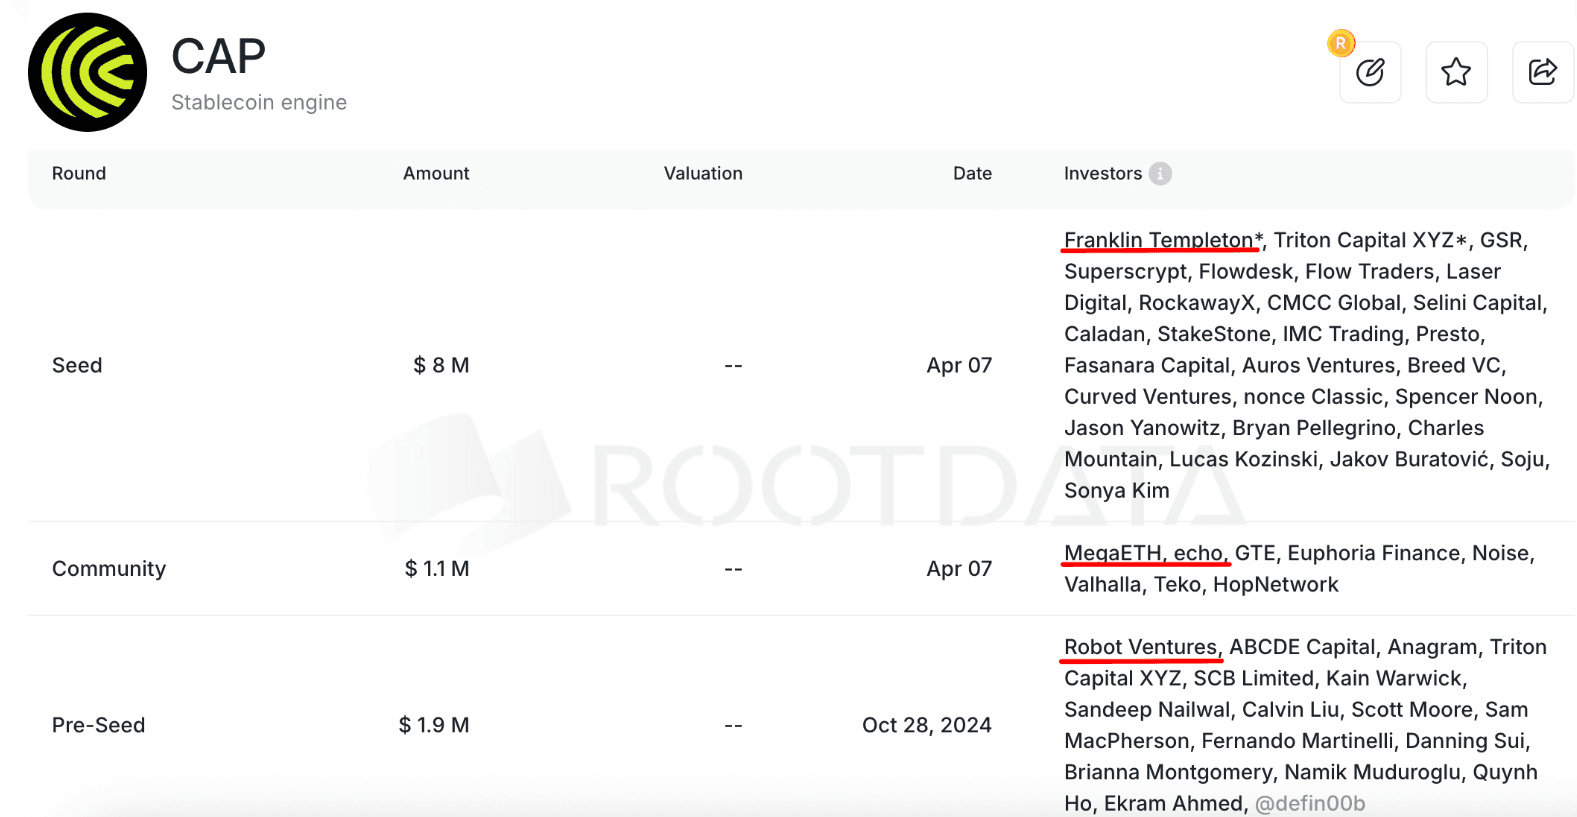Viewport: 1577px width, 817px height.
Task: Select the Seed round label
Action: point(77,365)
